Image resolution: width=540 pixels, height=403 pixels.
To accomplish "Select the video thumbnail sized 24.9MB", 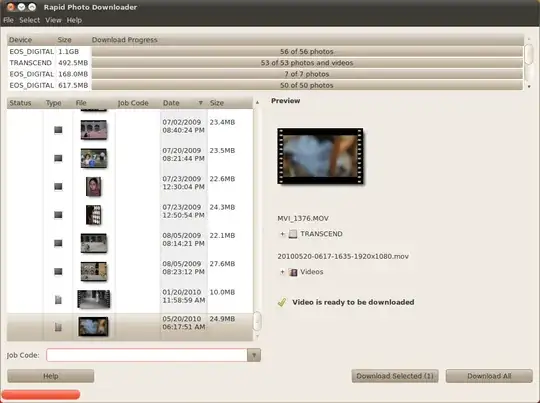I will coord(93,327).
